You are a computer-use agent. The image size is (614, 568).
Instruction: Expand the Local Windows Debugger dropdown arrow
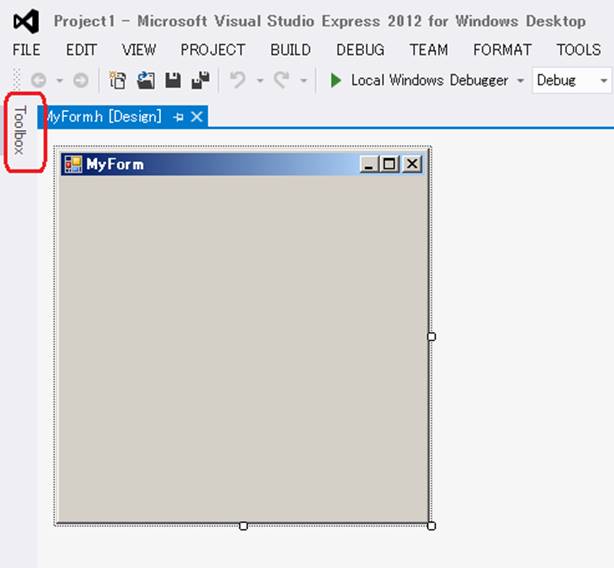tap(521, 81)
